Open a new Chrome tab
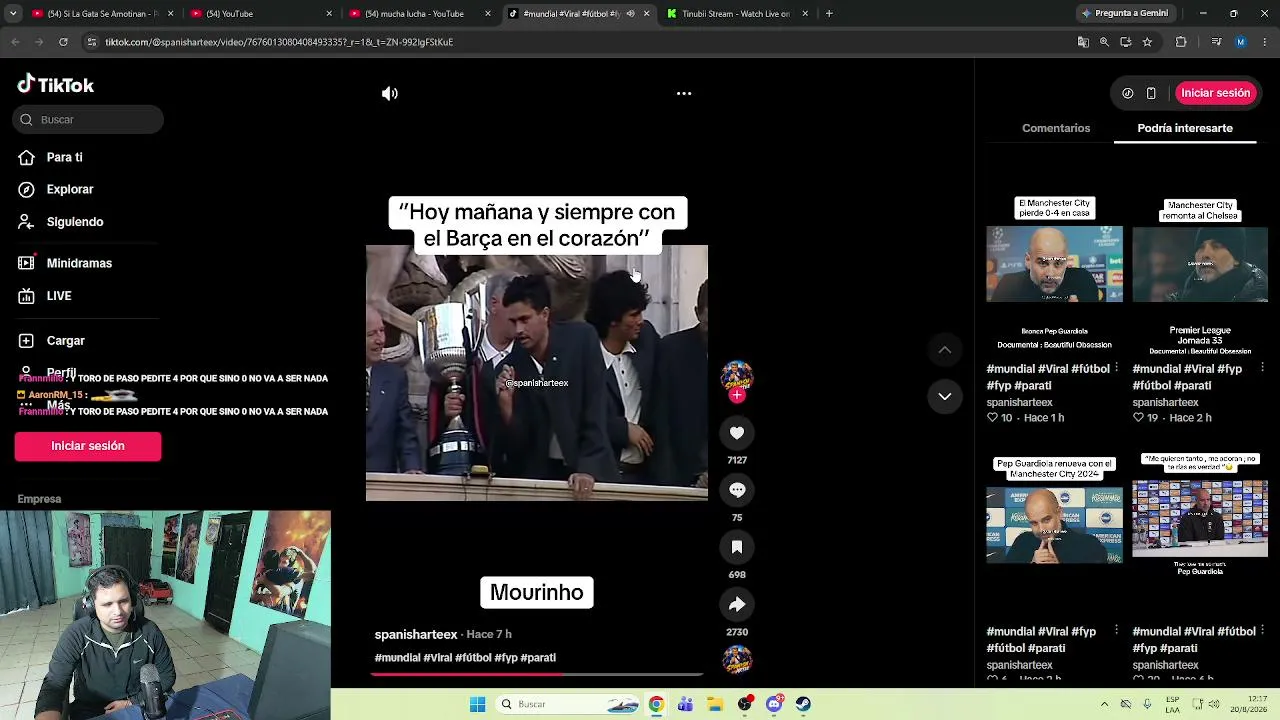The image size is (1280, 720). point(829,14)
